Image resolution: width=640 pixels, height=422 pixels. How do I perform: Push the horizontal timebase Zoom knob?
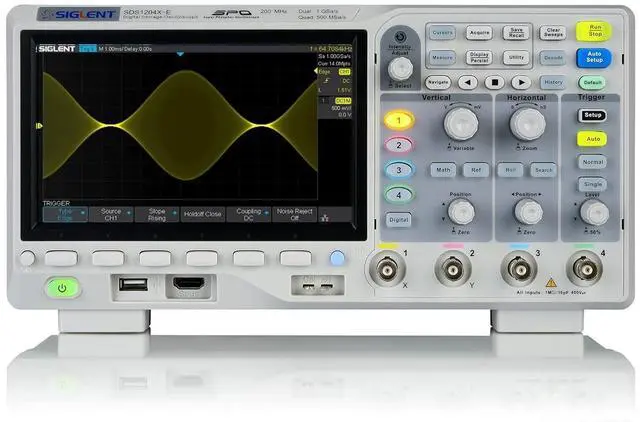(x=527, y=124)
